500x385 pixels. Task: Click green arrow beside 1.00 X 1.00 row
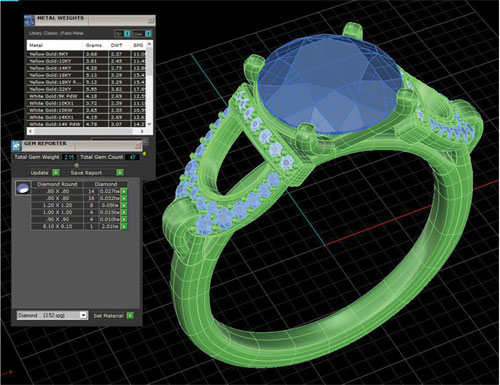click(124, 212)
